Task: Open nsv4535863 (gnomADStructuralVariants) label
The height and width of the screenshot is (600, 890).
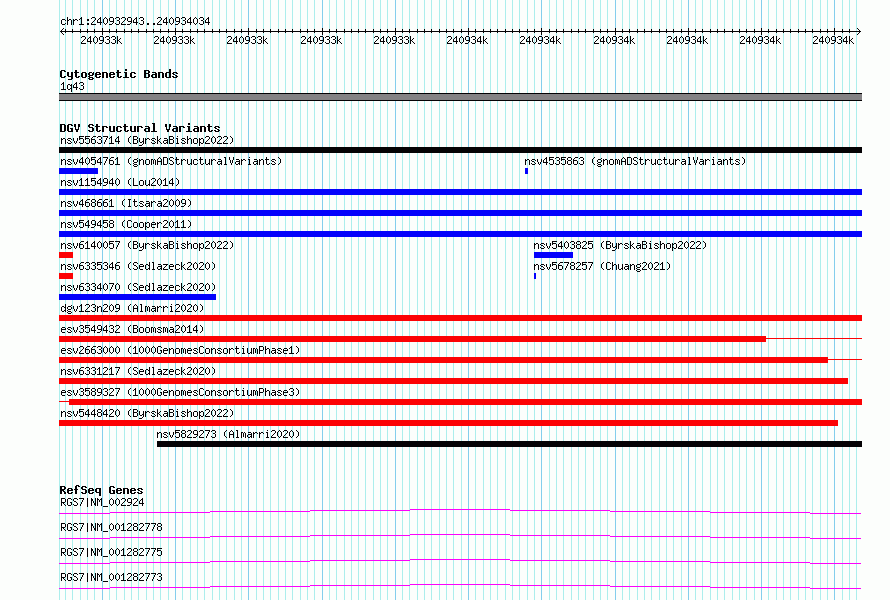Action: coord(635,161)
